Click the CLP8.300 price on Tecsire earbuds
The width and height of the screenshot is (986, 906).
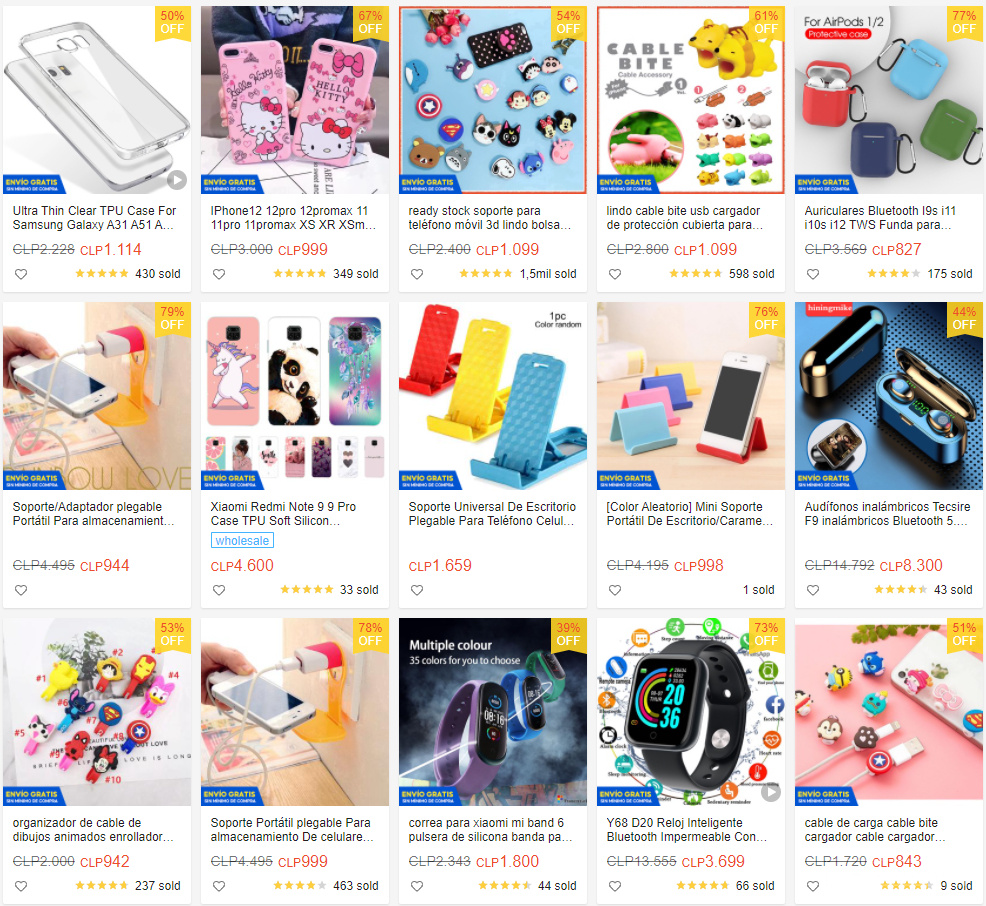[911, 565]
